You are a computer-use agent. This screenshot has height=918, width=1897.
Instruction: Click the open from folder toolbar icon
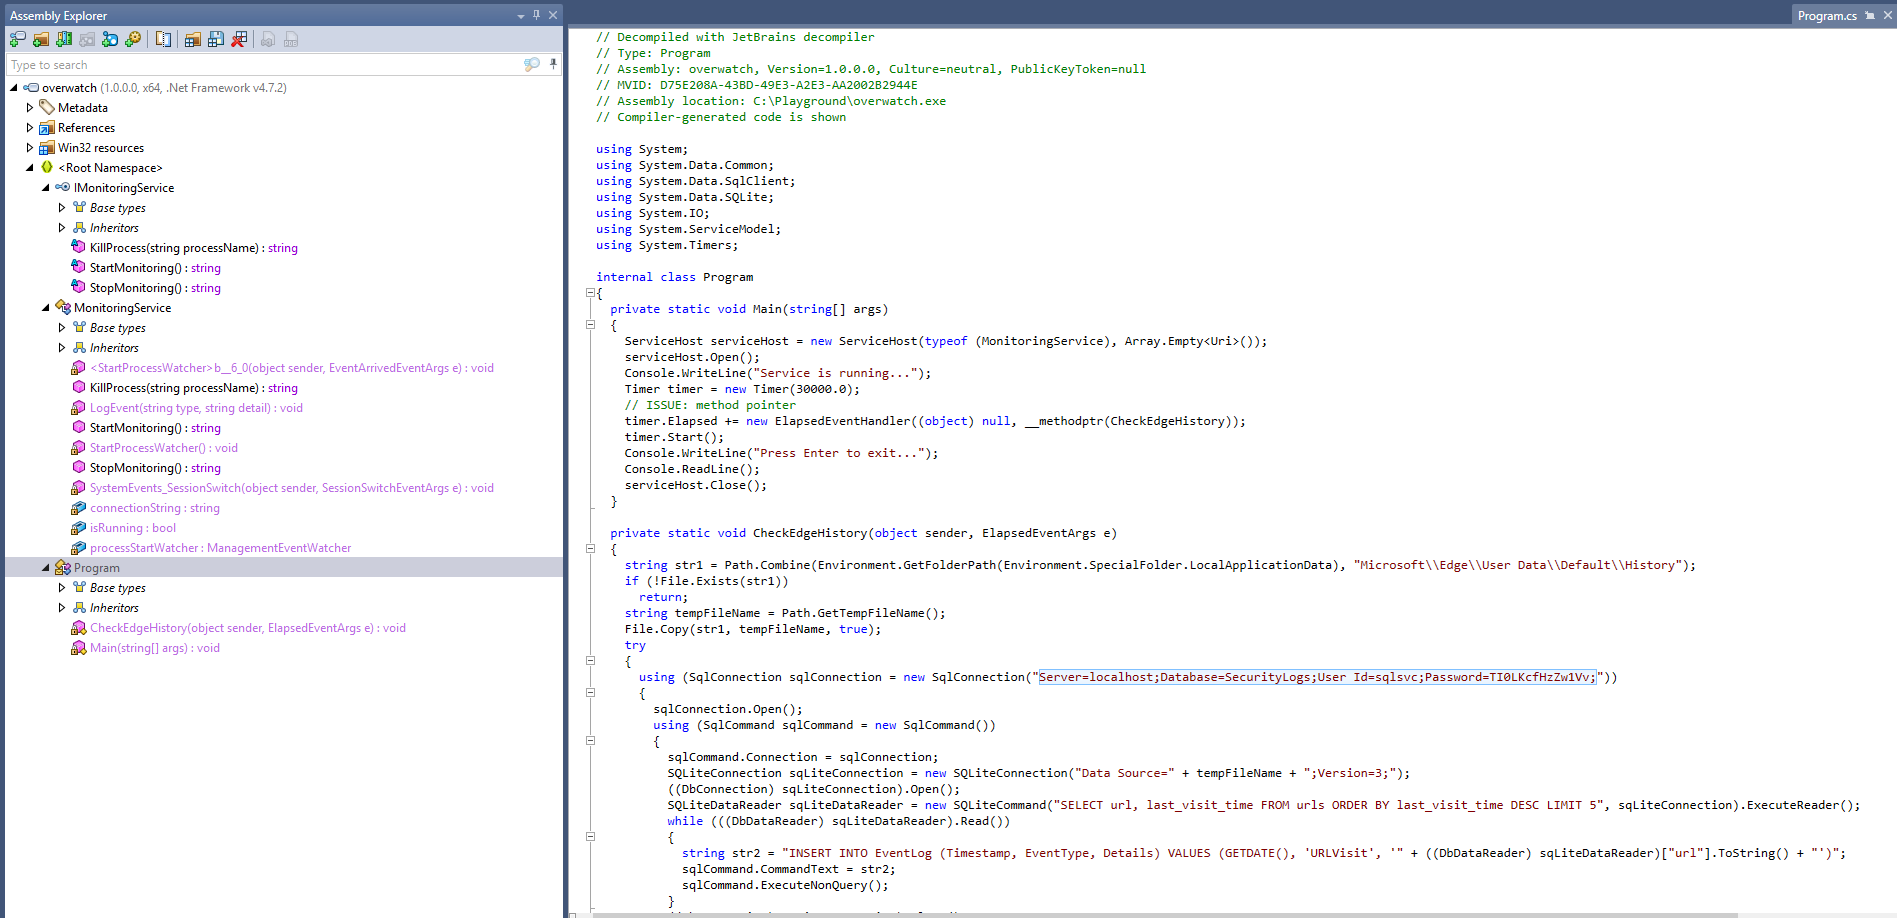(41, 39)
